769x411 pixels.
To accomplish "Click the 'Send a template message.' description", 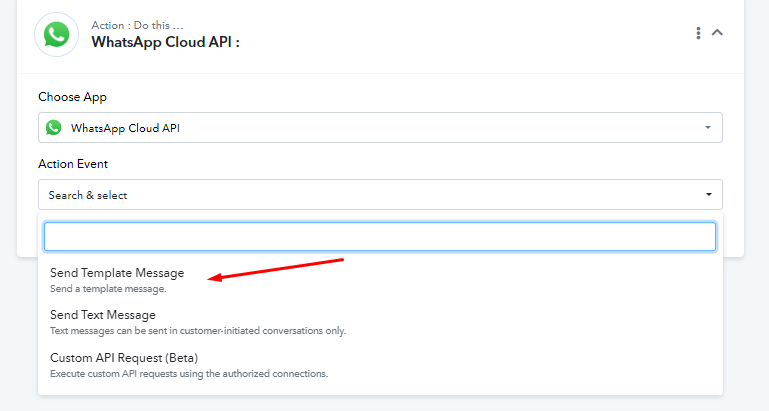I will pos(108,289).
